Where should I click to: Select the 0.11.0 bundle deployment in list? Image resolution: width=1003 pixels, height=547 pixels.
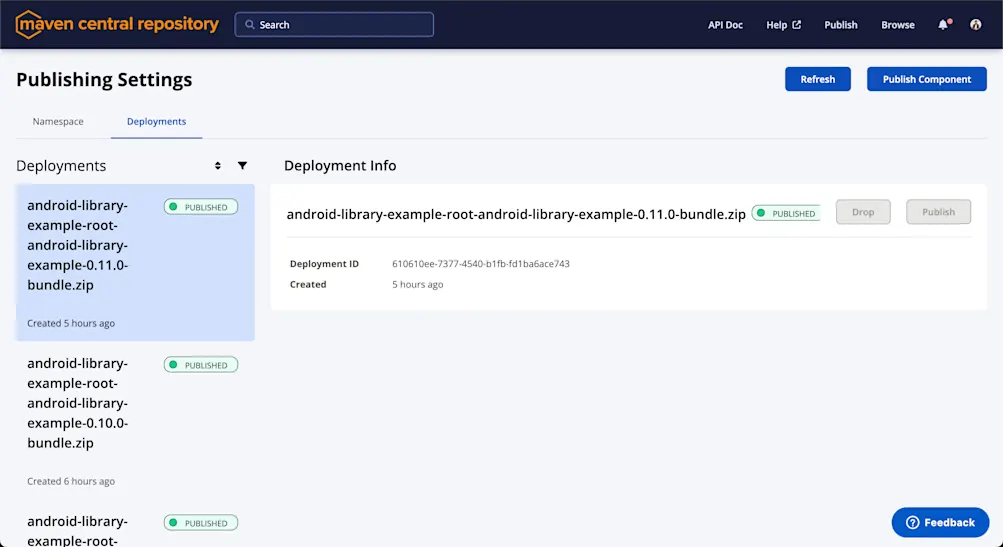[x=135, y=262]
